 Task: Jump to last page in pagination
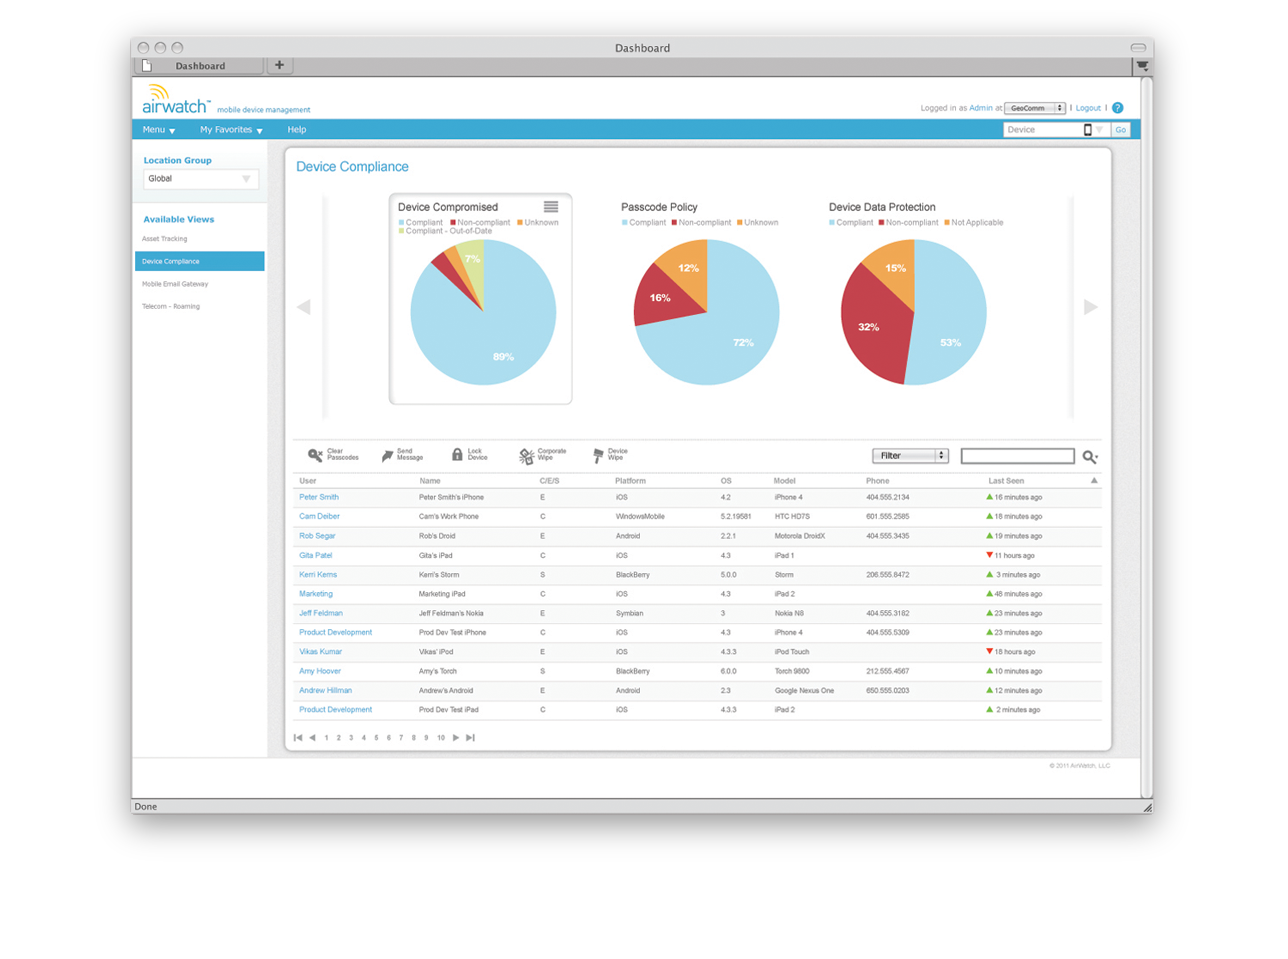click(x=470, y=738)
